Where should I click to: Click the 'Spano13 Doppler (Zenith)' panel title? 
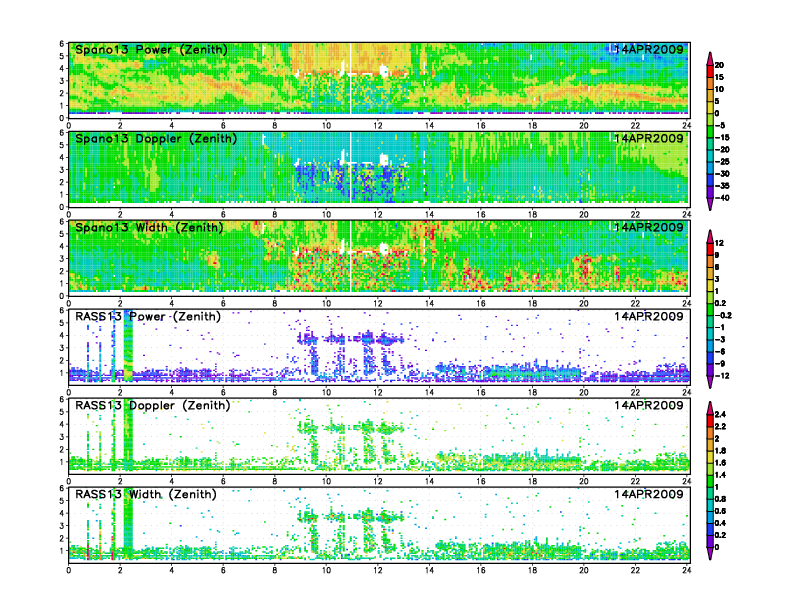click(x=156, y=139)
